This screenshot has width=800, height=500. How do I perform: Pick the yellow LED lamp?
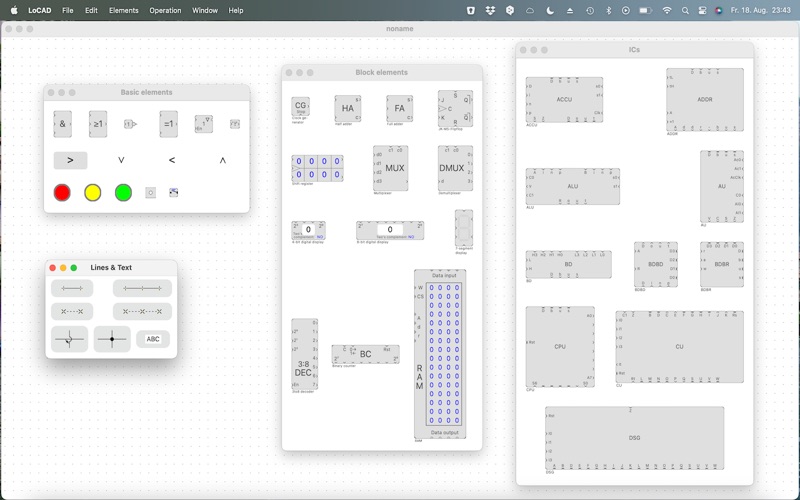93,193
